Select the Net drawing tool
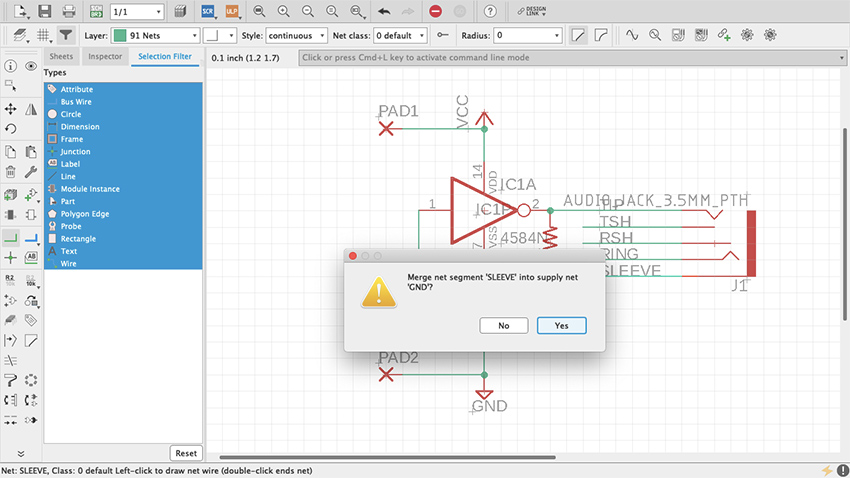 click(x=10, y=237)
